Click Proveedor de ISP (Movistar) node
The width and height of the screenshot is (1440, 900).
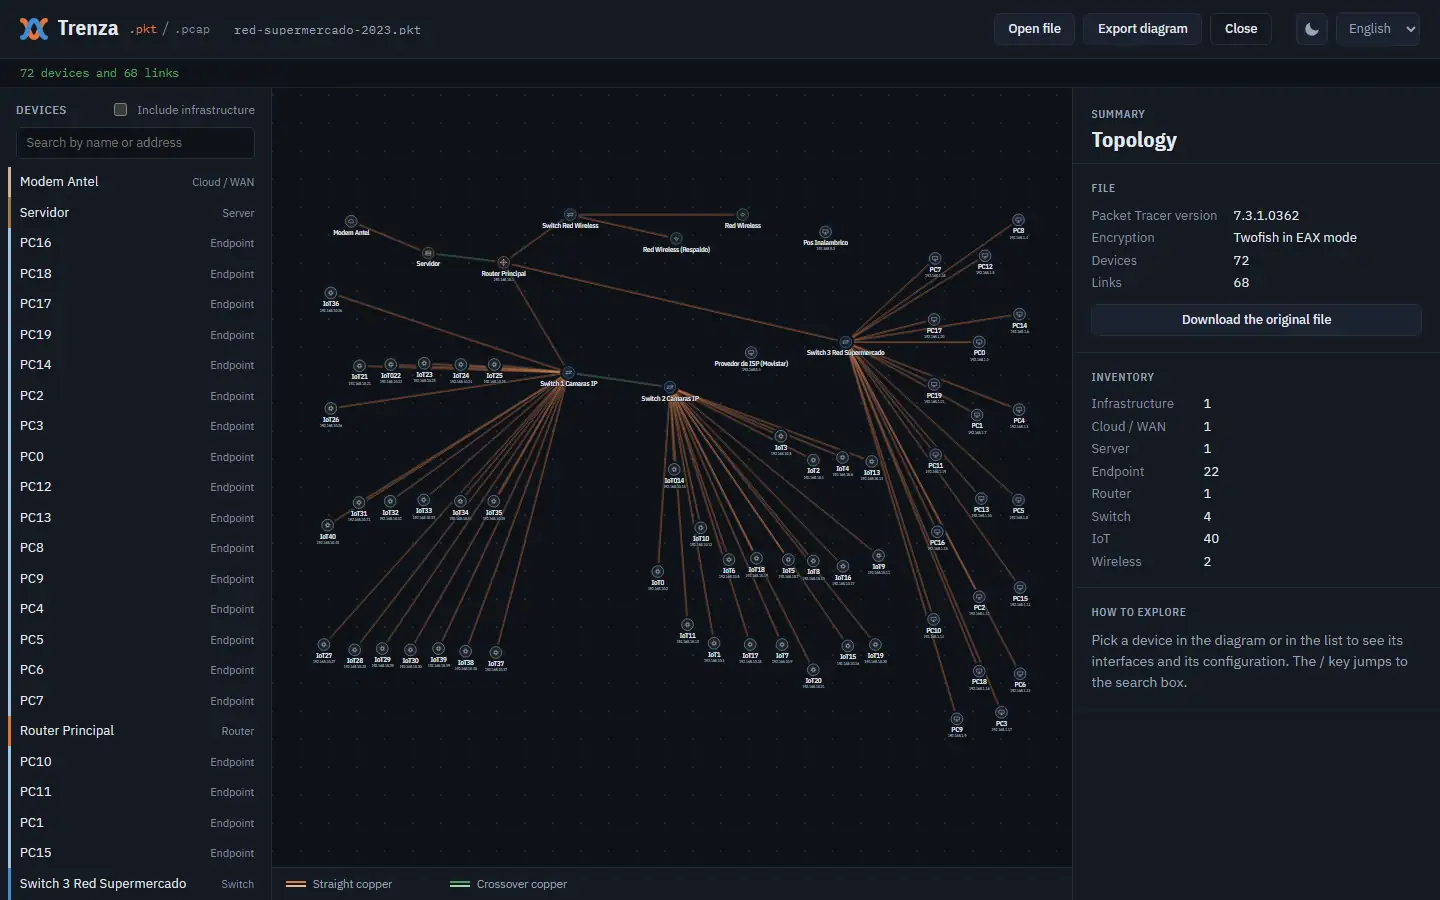(x=751, y=353)
